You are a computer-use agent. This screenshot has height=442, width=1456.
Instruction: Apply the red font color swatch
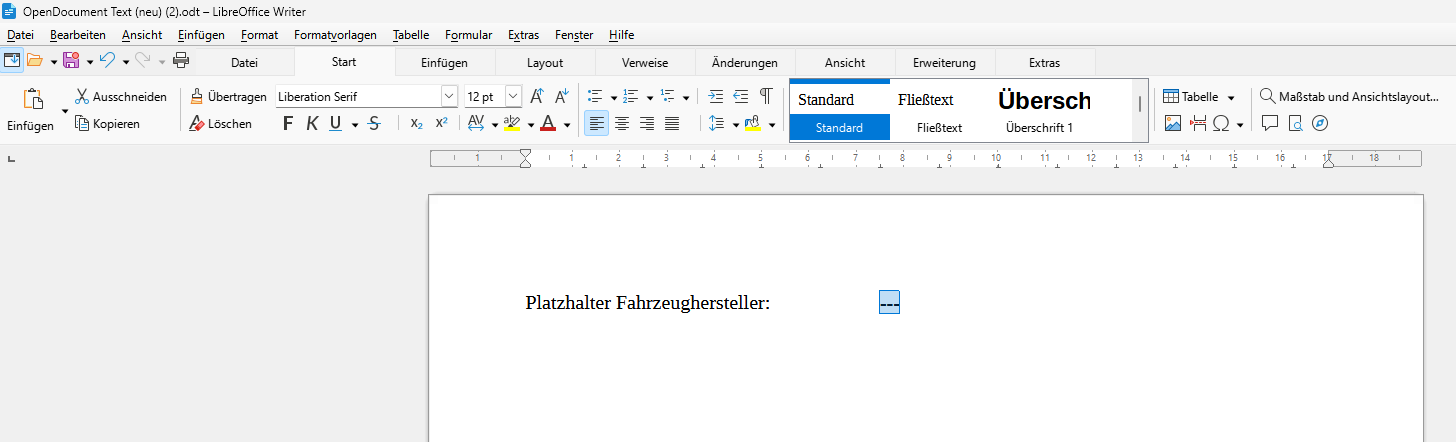[548, 124]
